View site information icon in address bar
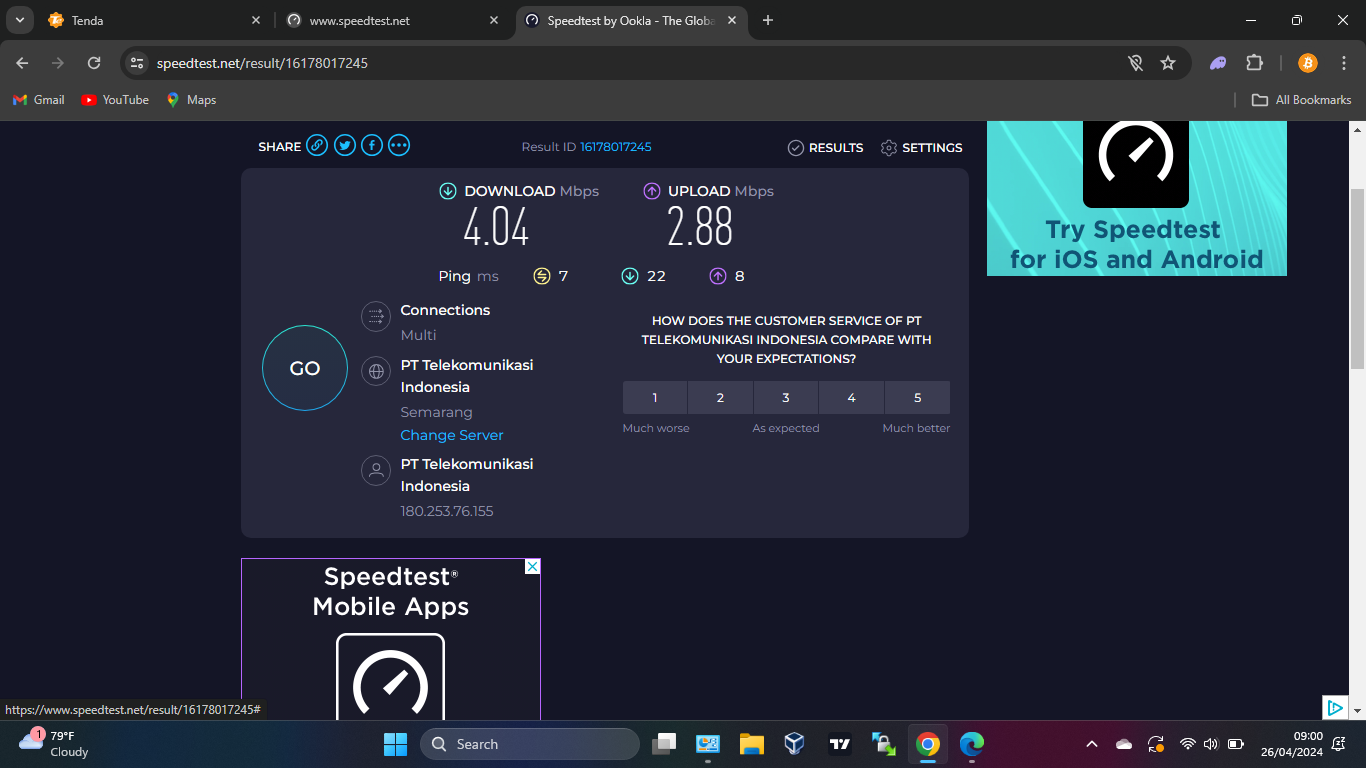The width and height of the screenshot is (1366, 768). [138, 63]
